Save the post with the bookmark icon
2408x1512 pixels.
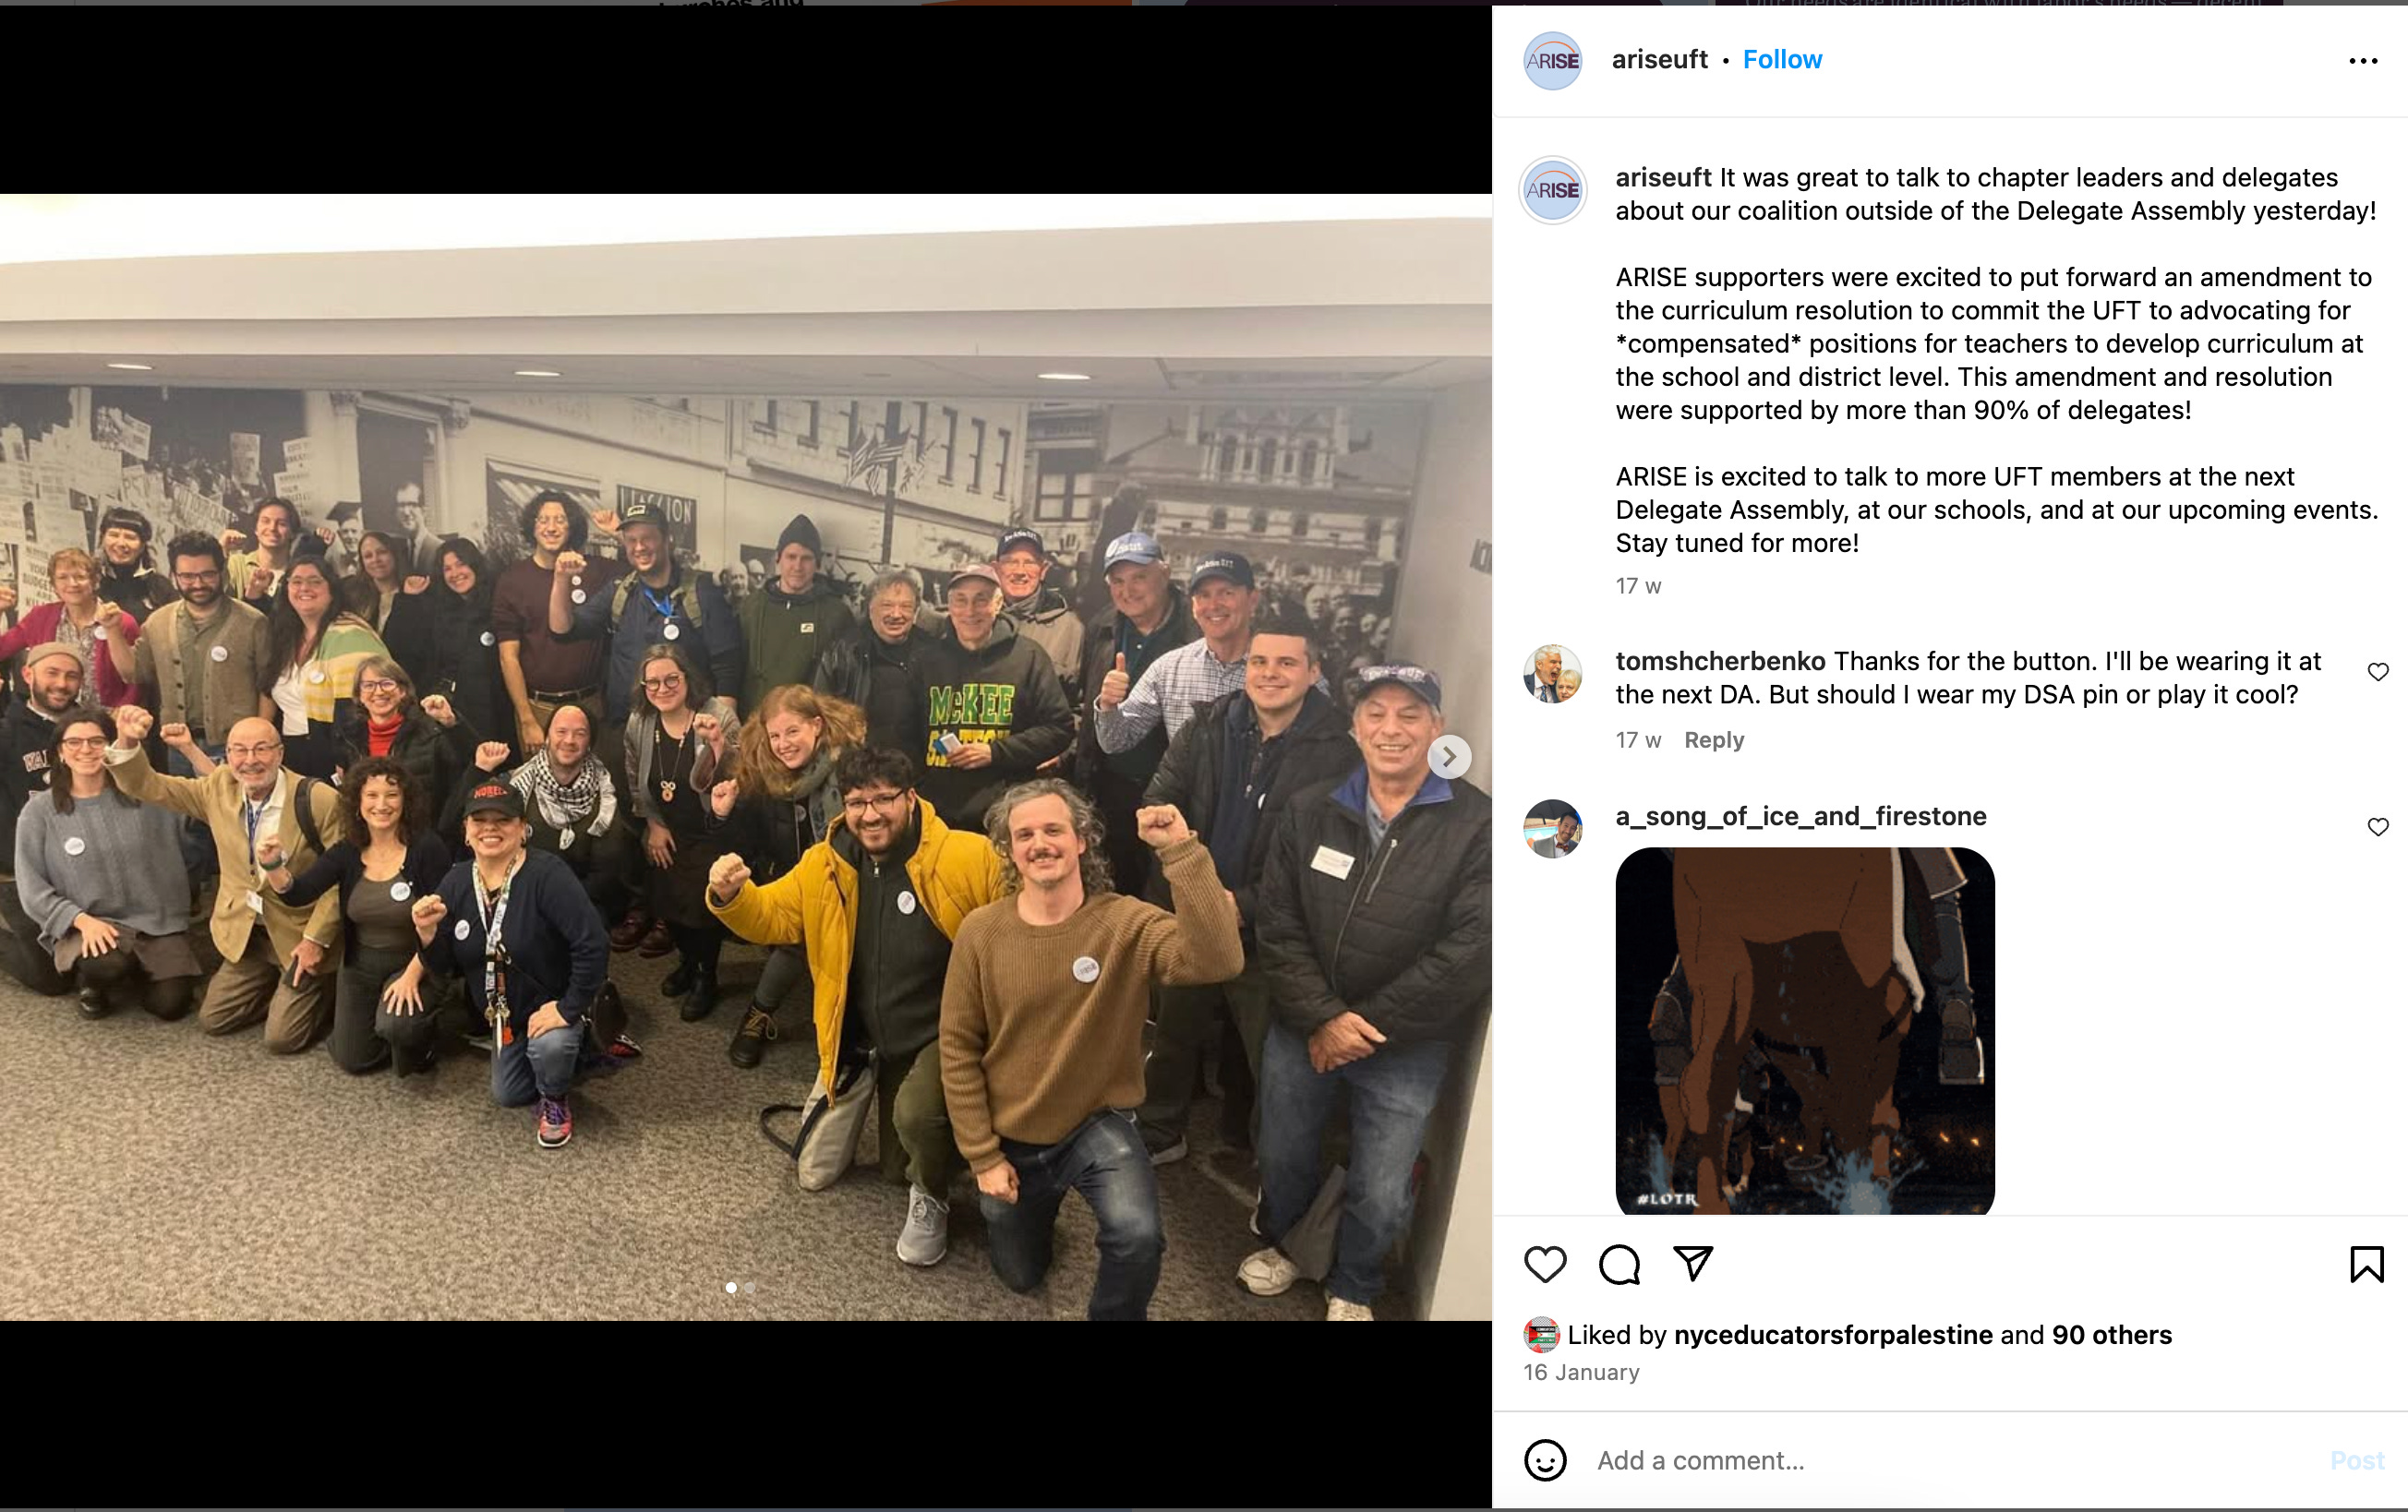point(2366,1264)
